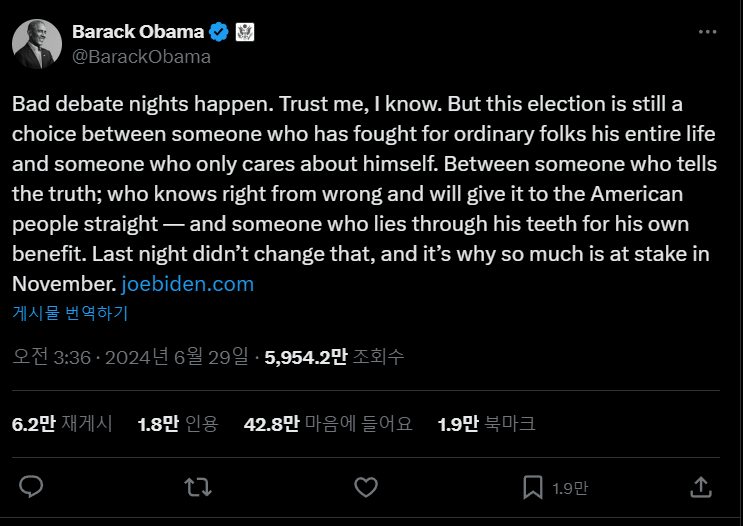This screenshot has height=526, width=743.
Task: Click the government official badge icon
Action: 245,32
